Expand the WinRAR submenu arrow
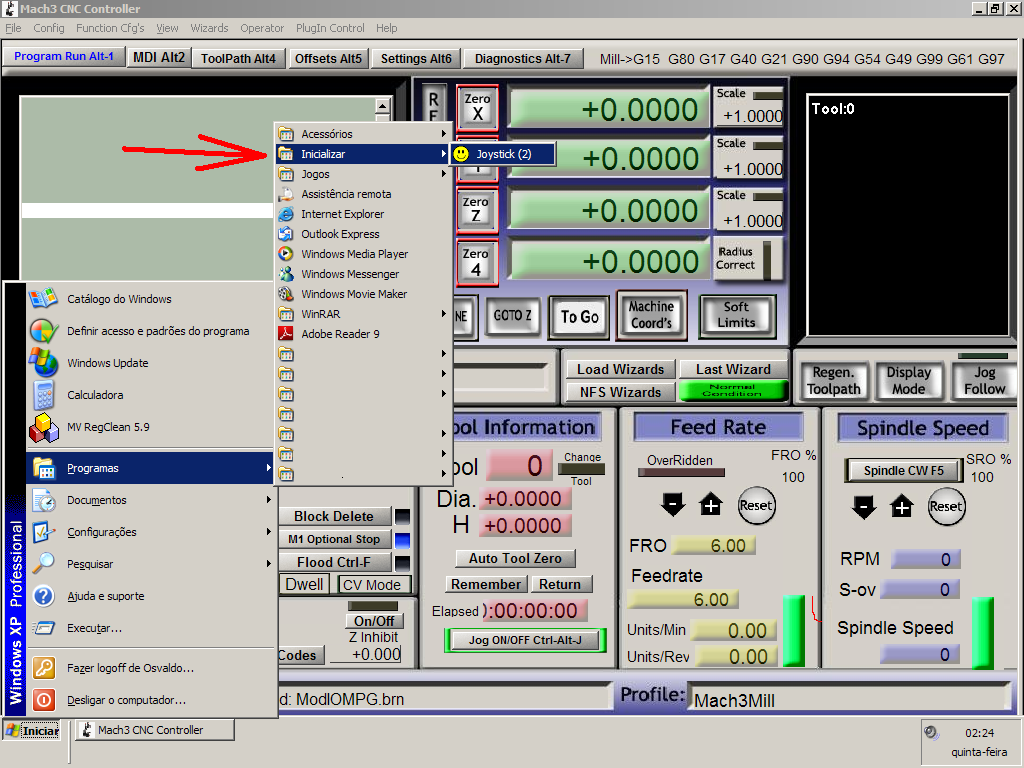The width and height of the screenshot is (1024, 768). pyautogui.click(x=443, y=314)
